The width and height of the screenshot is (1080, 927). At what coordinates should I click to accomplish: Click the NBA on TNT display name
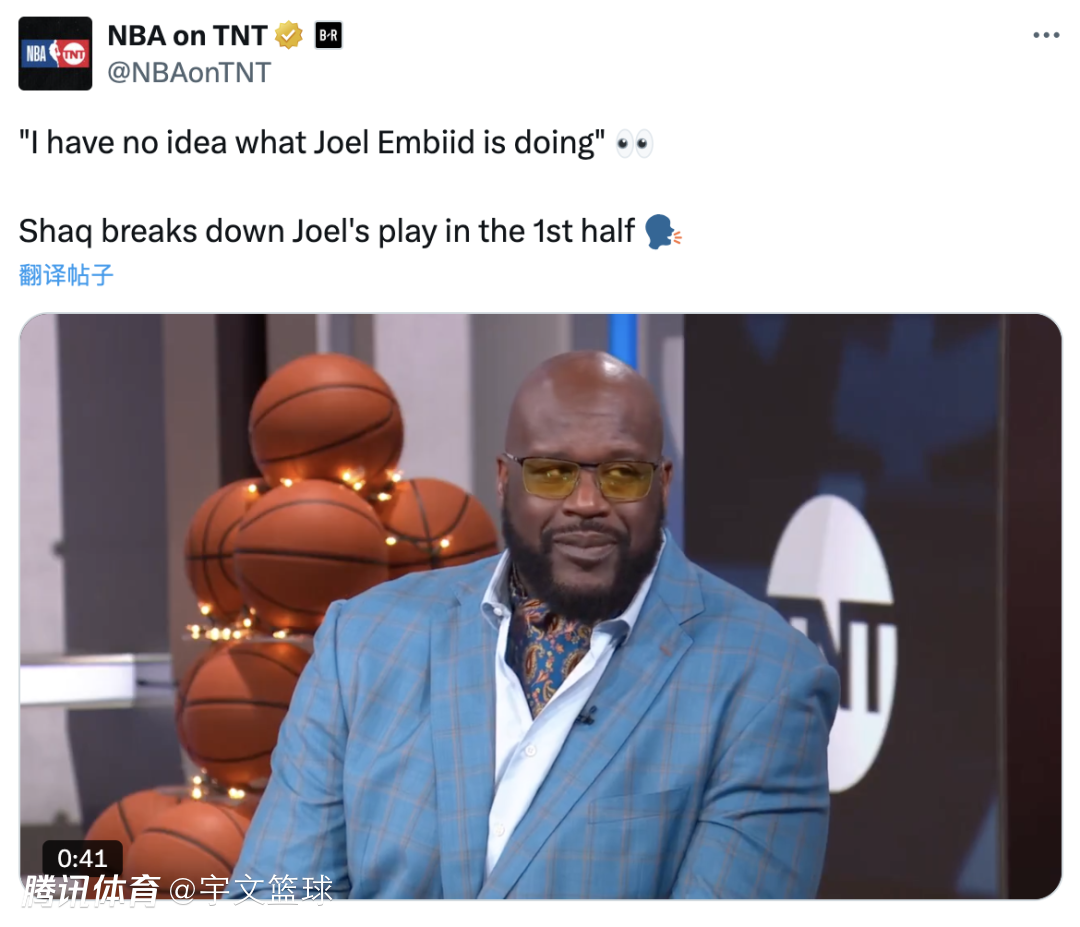[187, 36]
